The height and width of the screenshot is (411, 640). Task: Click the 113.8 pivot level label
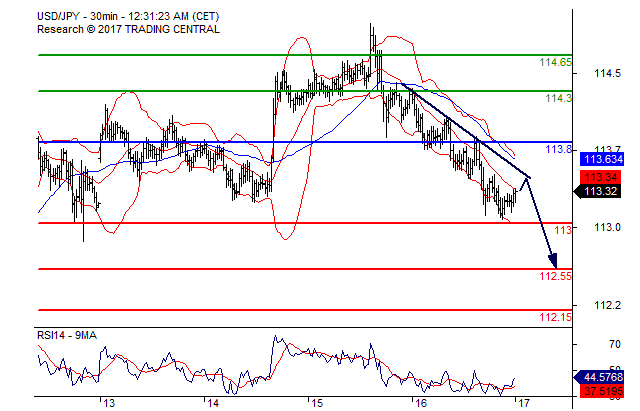click(558, 149)
